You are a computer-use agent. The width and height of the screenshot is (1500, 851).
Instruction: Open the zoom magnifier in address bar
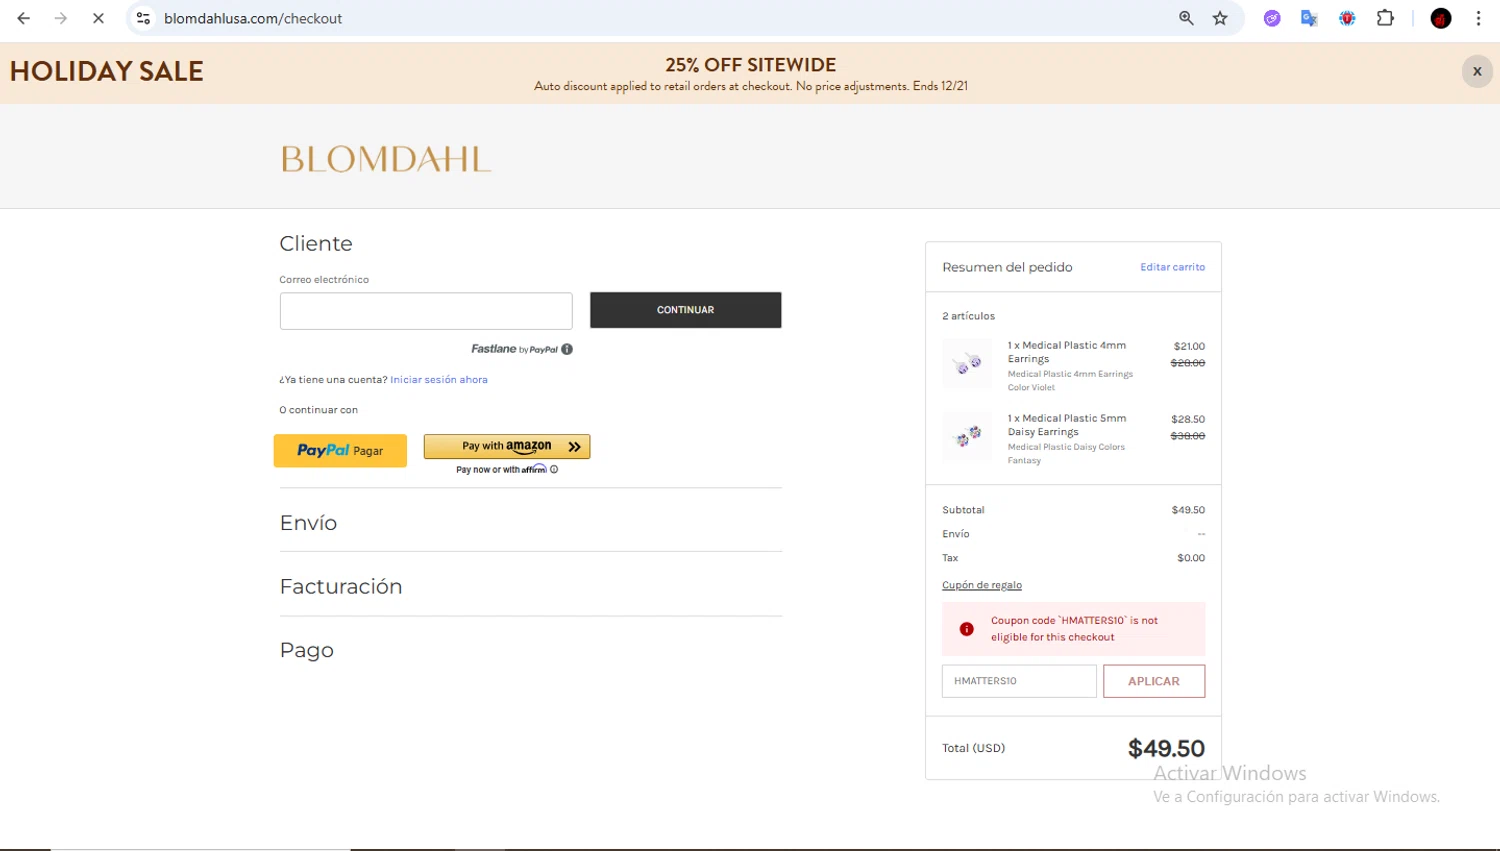pyautogui.click(x=1186, y=18)
